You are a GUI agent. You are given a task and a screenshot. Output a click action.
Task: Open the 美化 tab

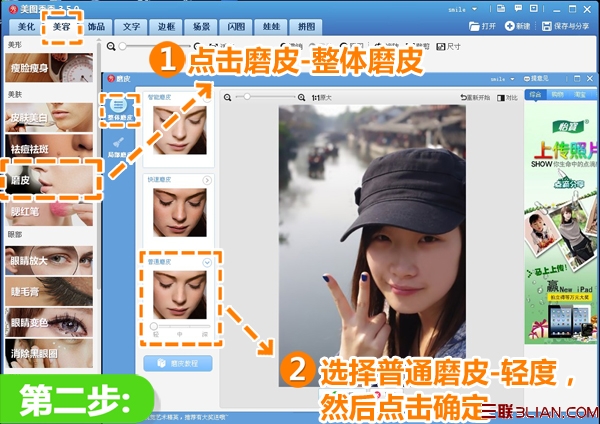[x=26, y=27]
